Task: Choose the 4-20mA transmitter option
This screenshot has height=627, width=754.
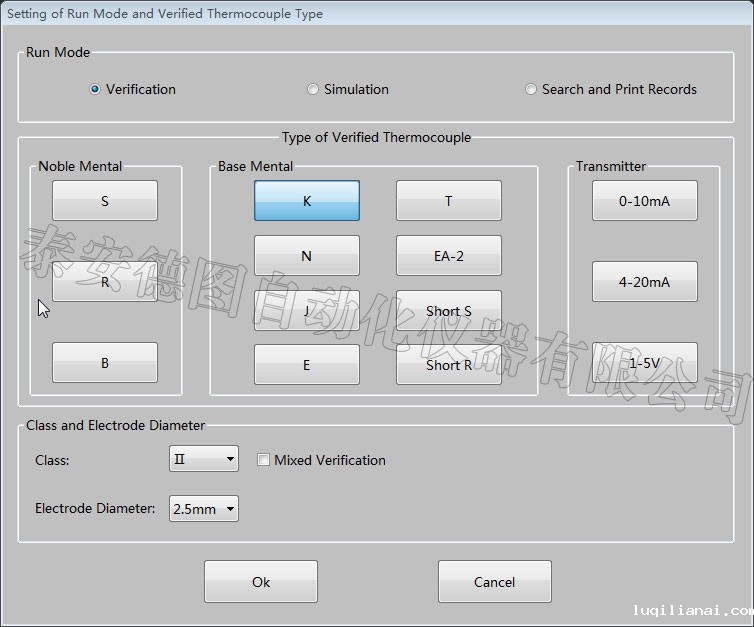Action: [644, 282]
